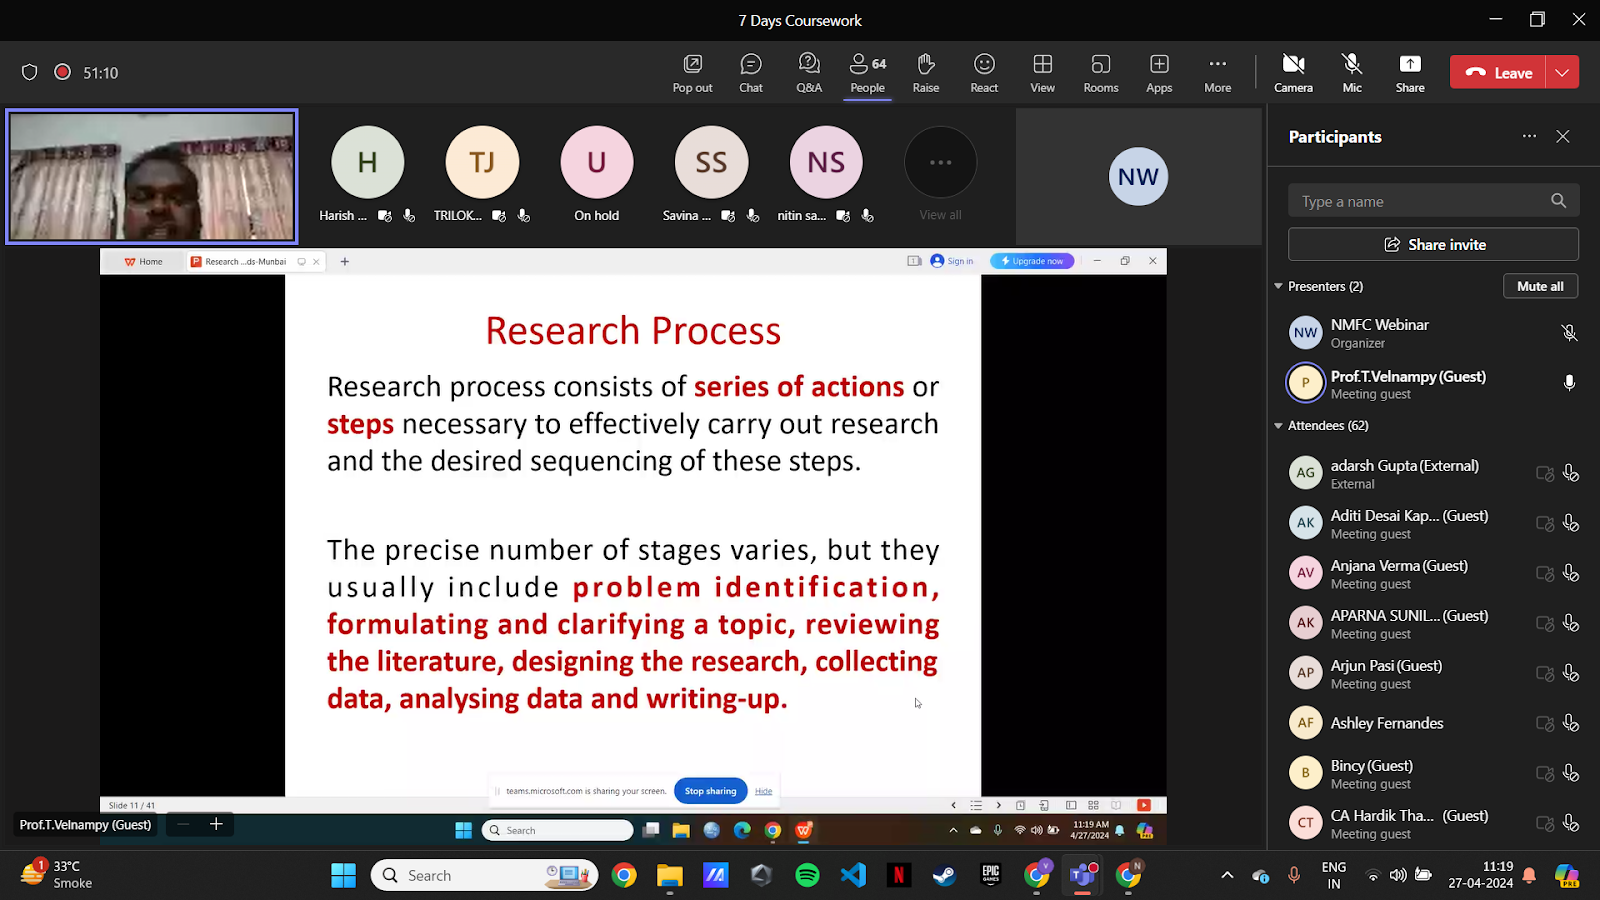
Task: Collapse the Attendees section
Action: tap(1278, 425)
